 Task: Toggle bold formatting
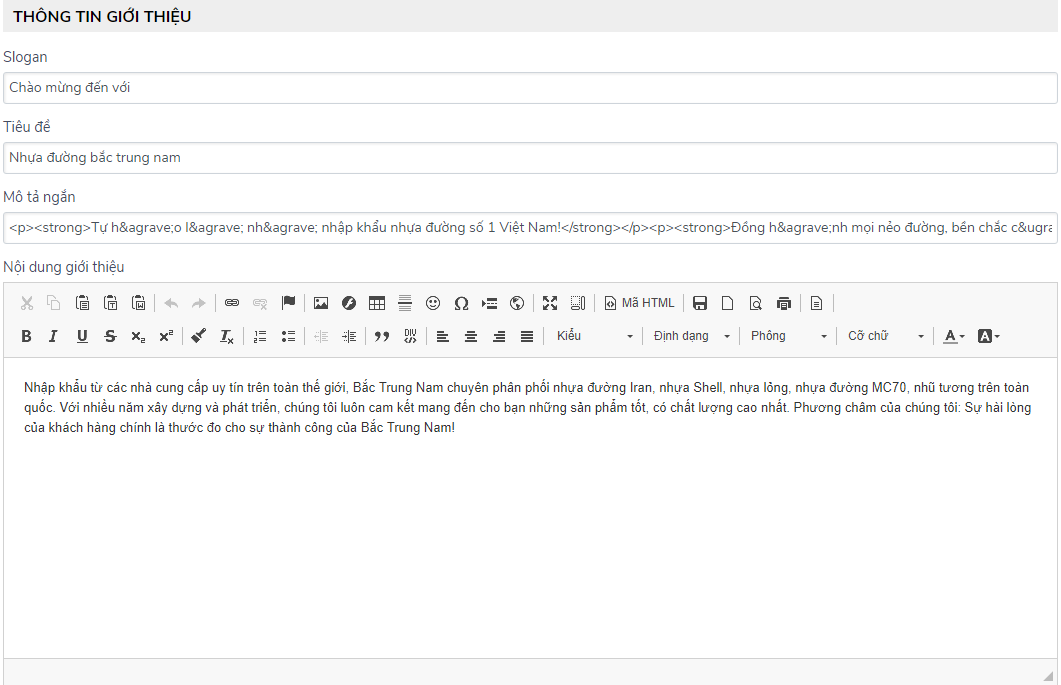point(26,336)
